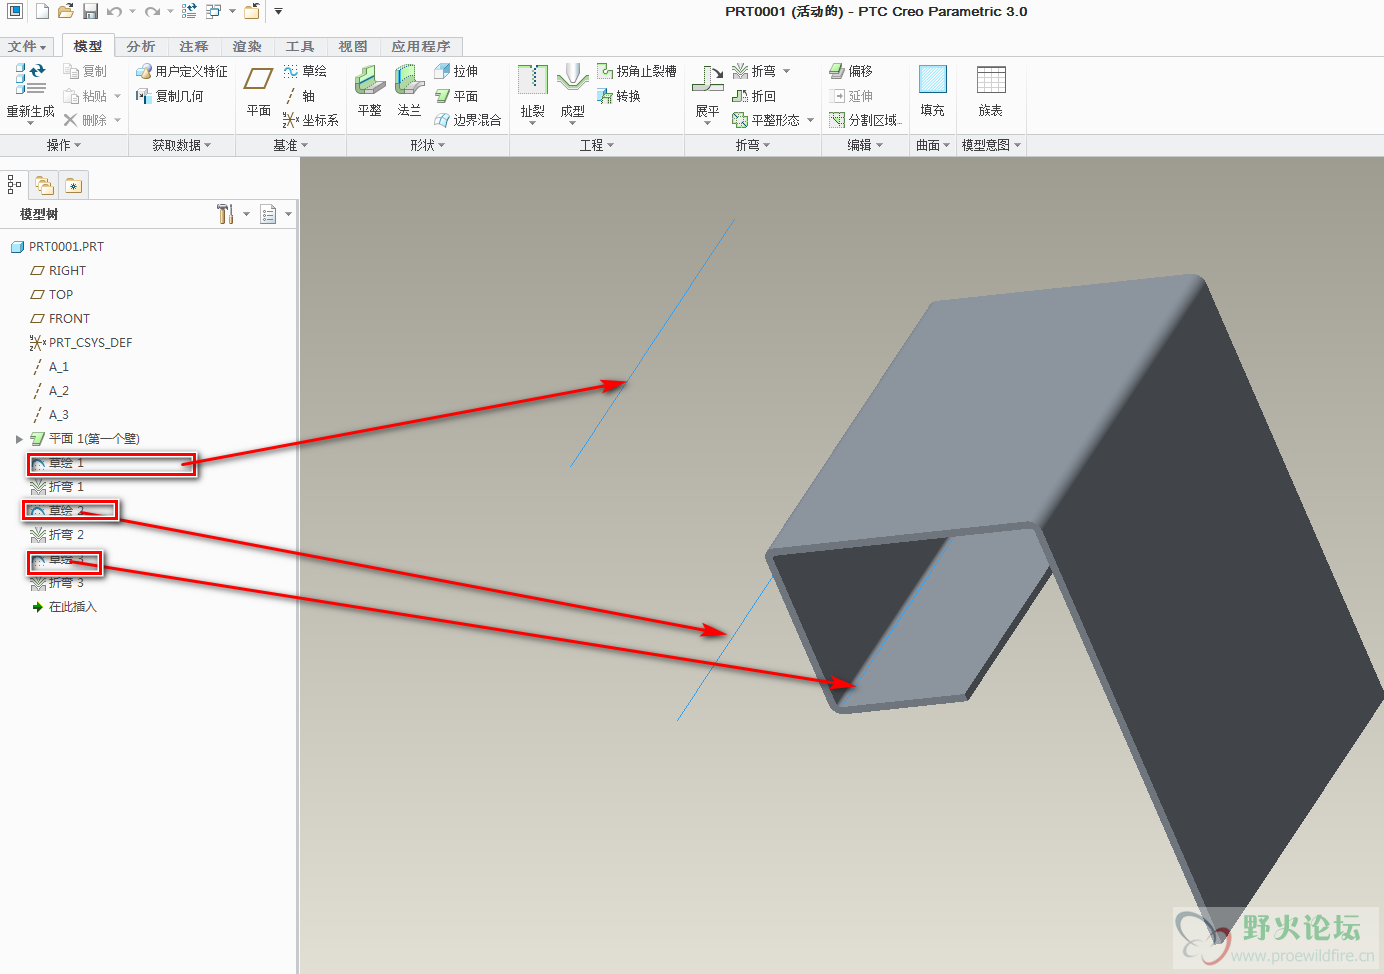Image resolution: width=1384 pixels, height=974 pixels.
Task: Show the favorites tab
Action: tap(74, 185)
